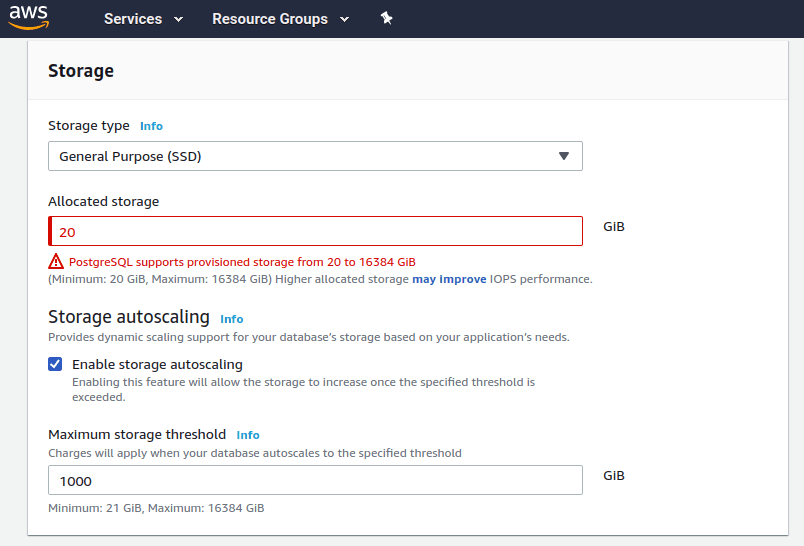This screenshot has height=546, width=804.
Task: Click the Resource Groups chevron arrow
Action: click(x=344, y=20)
